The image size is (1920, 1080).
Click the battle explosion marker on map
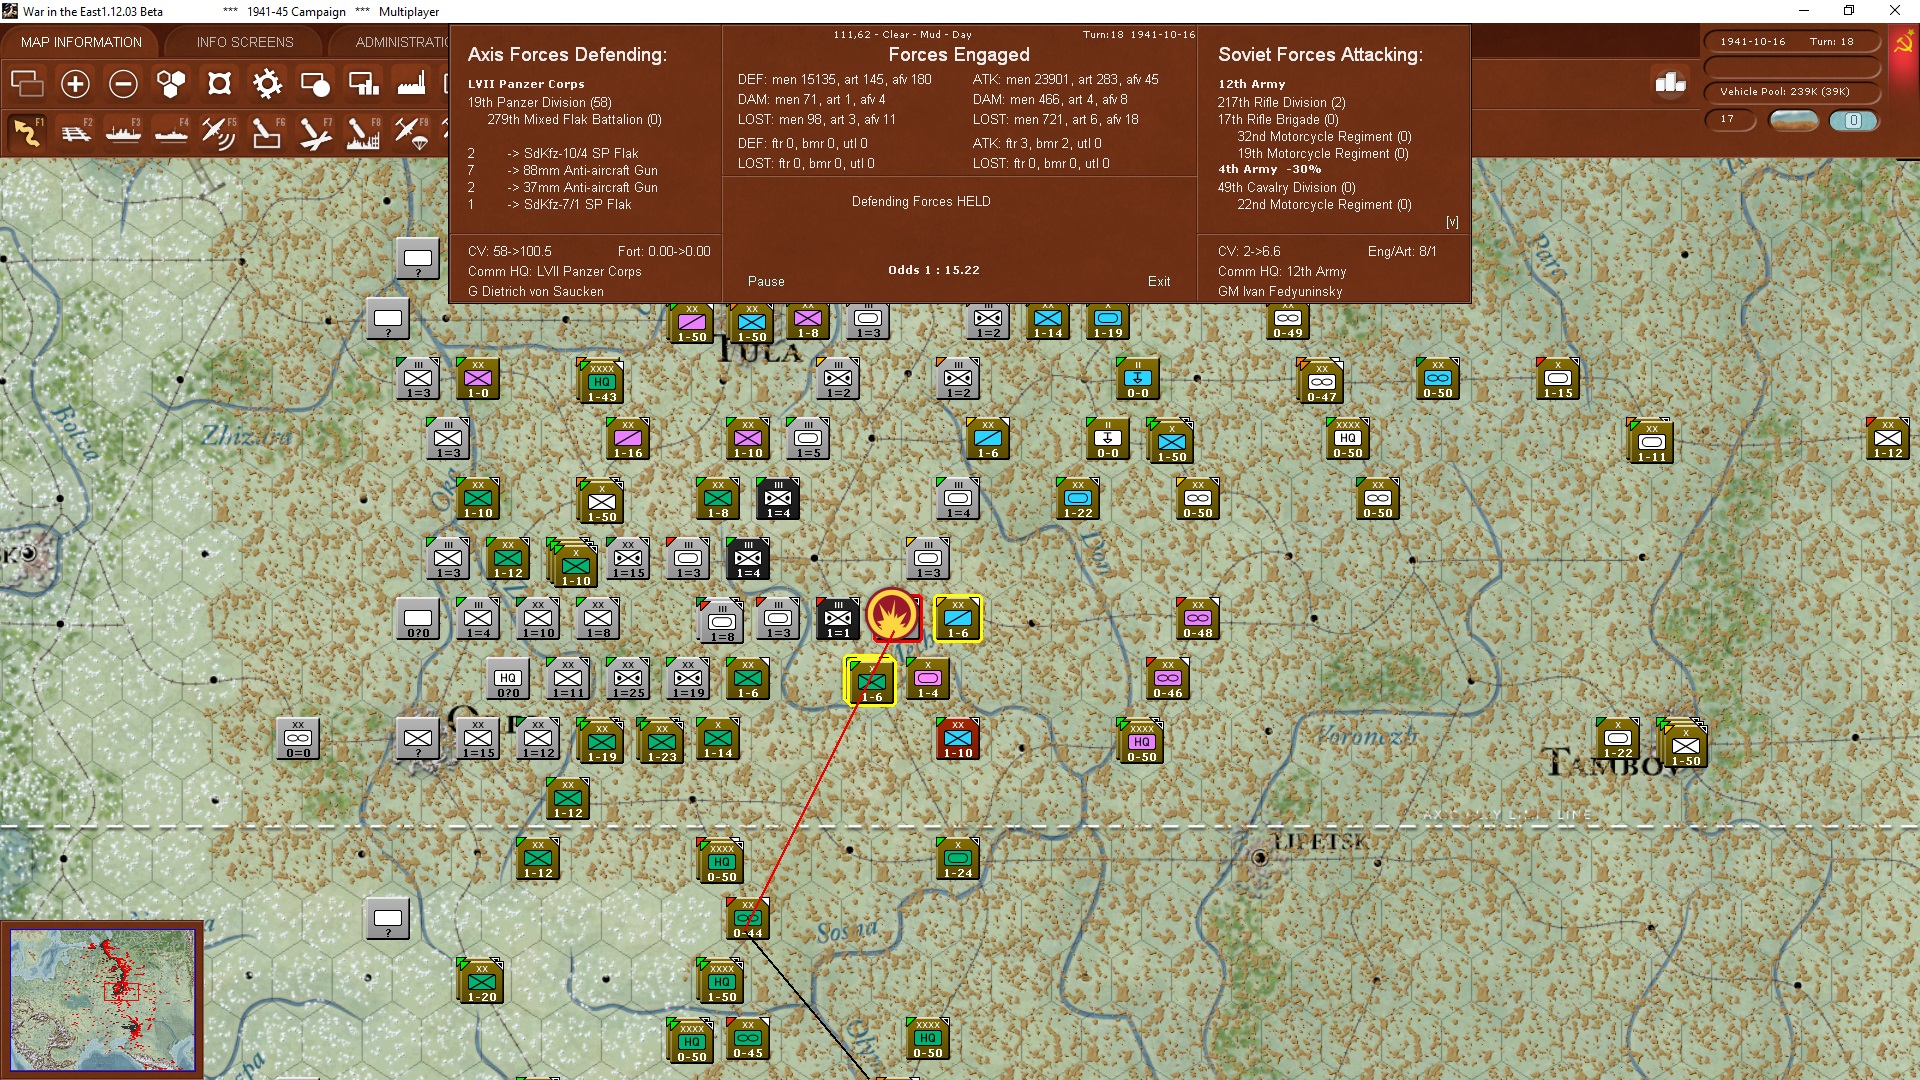[x=893, y=615]
